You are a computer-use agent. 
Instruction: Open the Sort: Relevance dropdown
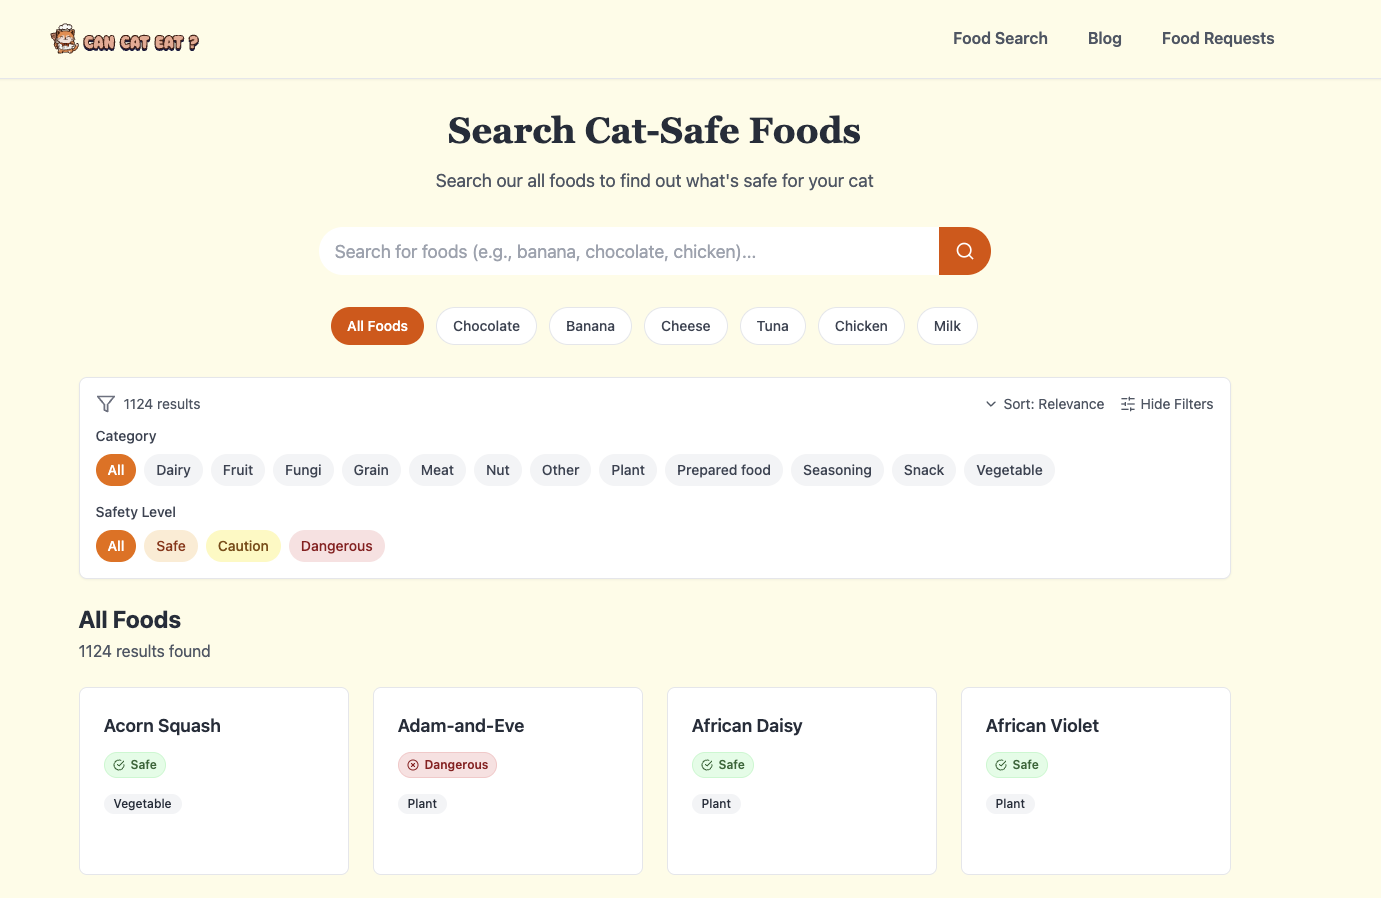(1045, 404)
